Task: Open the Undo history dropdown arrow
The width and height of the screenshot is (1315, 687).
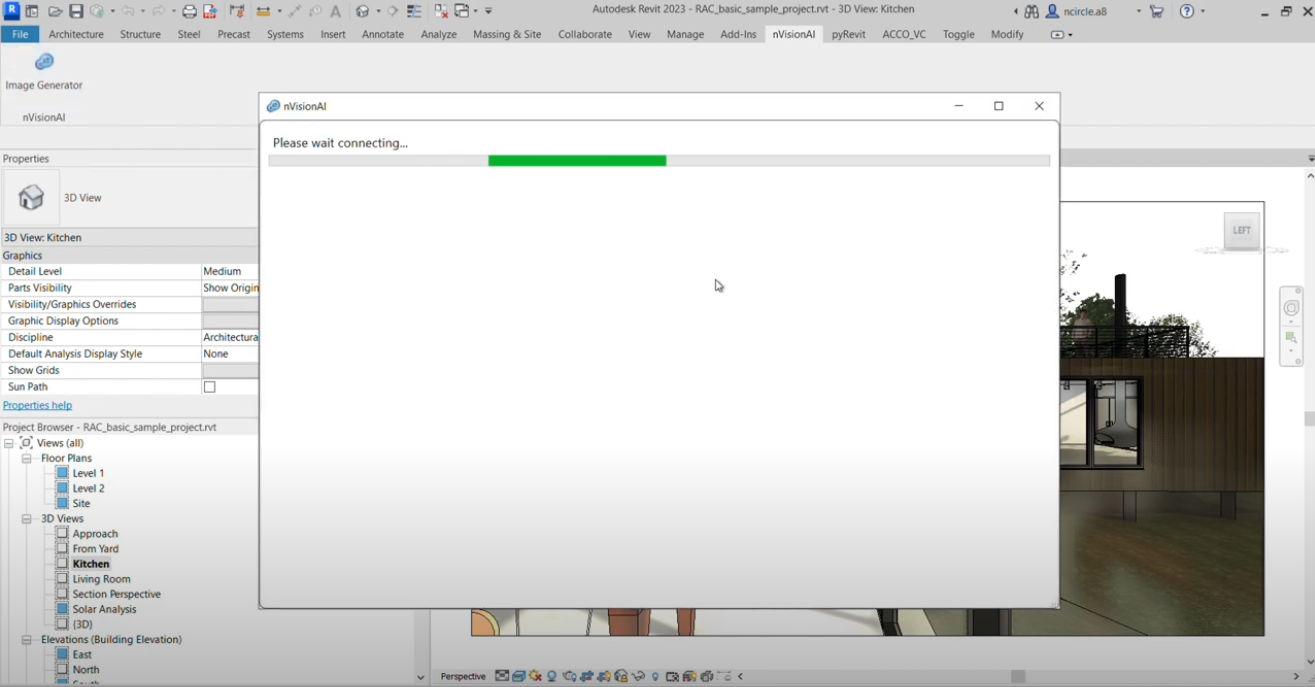Action: [143, 11]
